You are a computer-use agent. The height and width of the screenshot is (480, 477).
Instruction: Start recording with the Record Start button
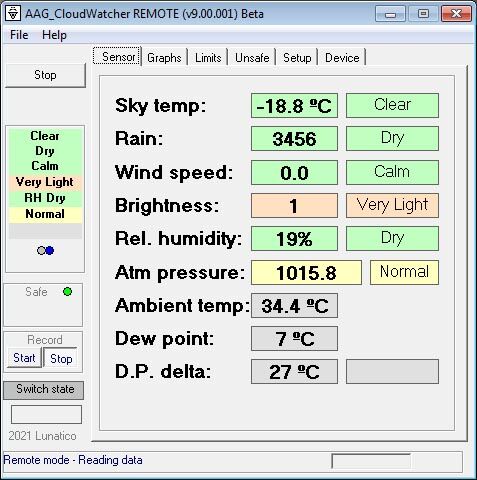pyautogui.click(x=24, y=358)
